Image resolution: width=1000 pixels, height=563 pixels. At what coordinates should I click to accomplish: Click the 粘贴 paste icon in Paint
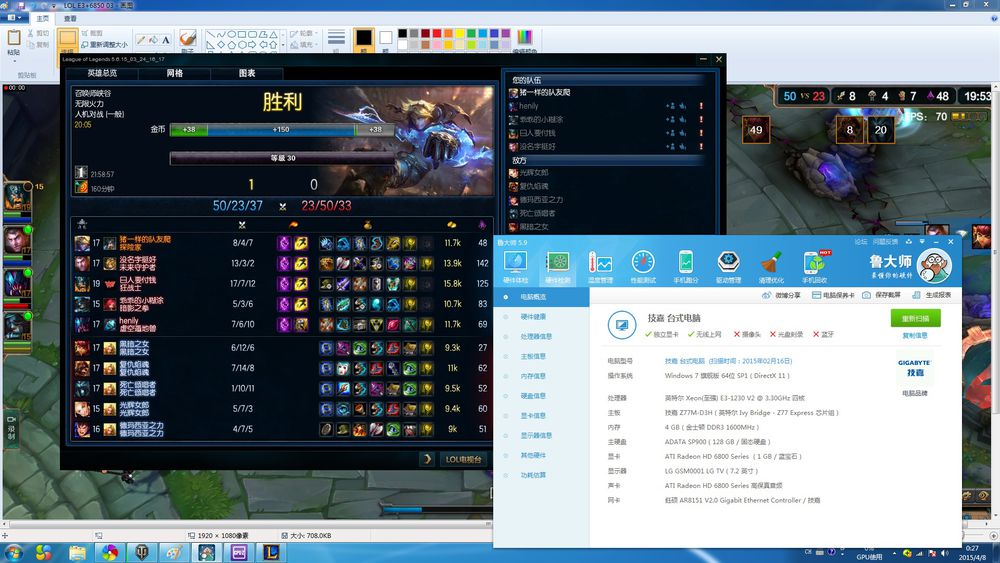(13, 38)
